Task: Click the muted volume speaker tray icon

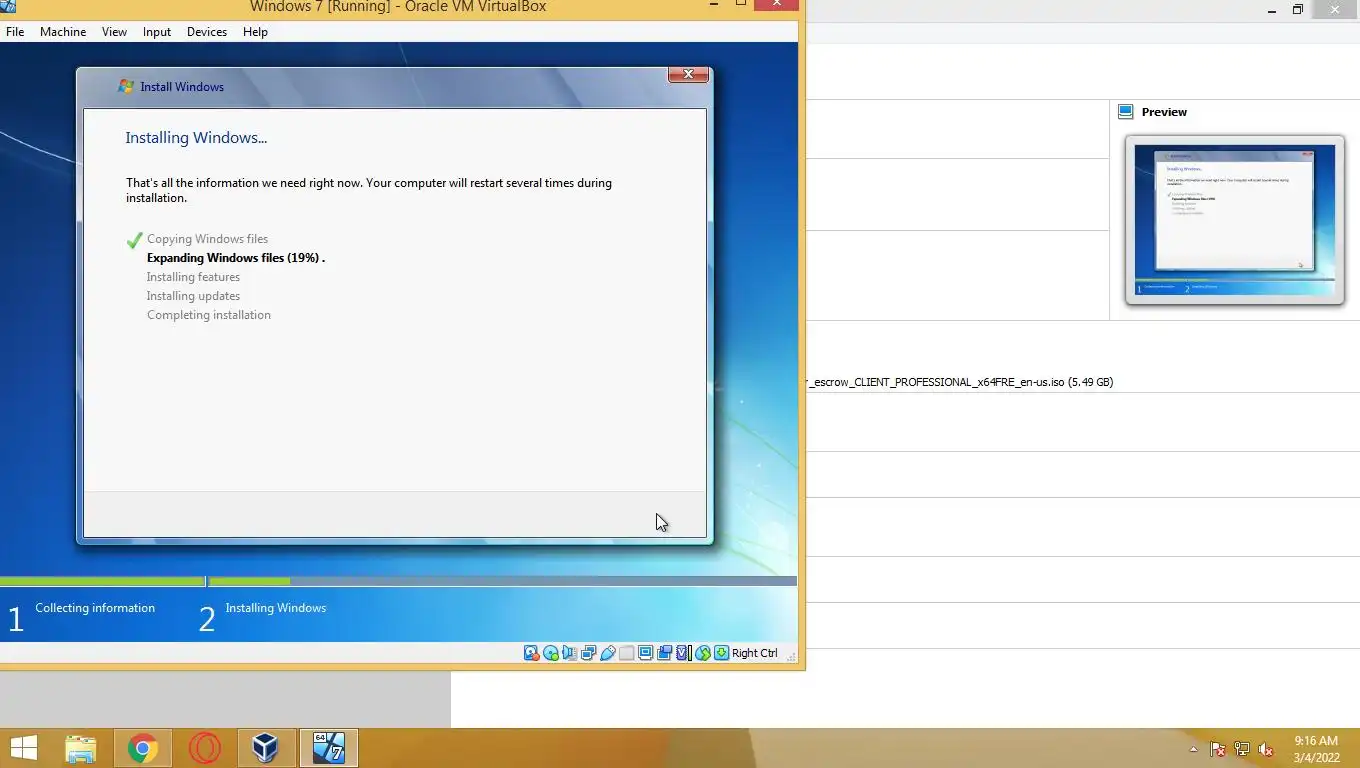Action: point(1266,749)
